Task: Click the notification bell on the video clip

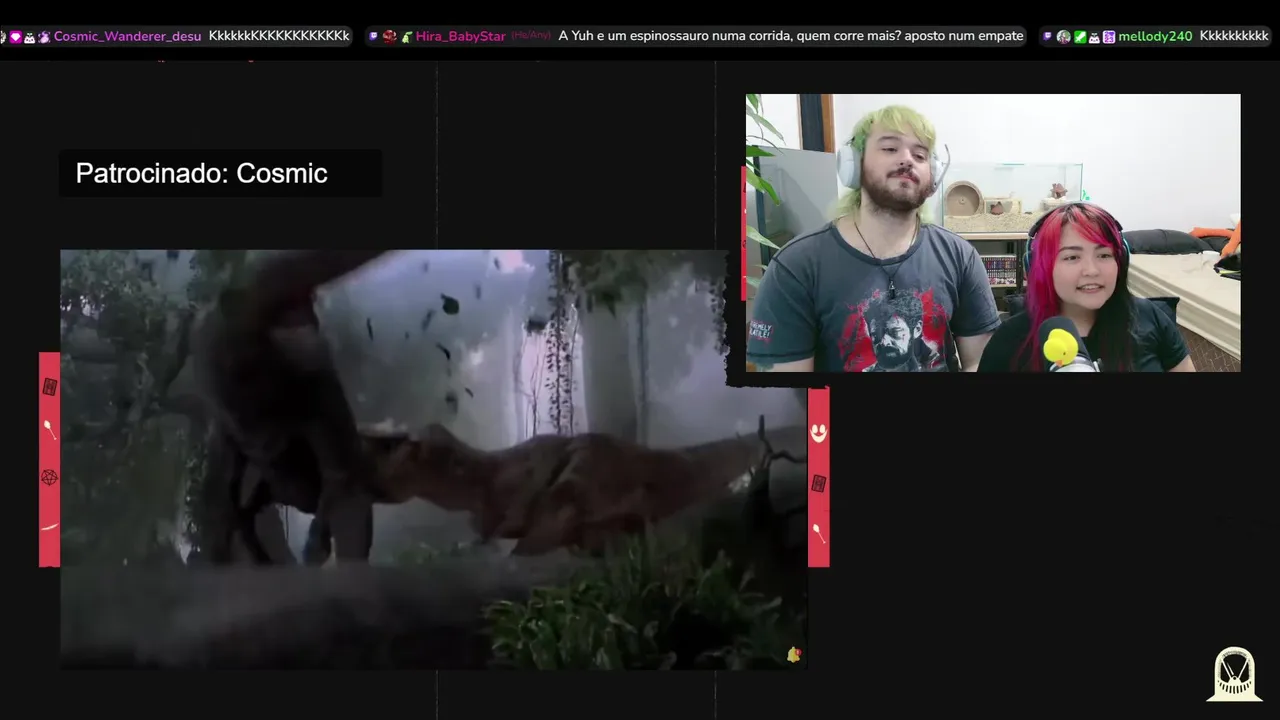Action: click(x=794, y=654)
